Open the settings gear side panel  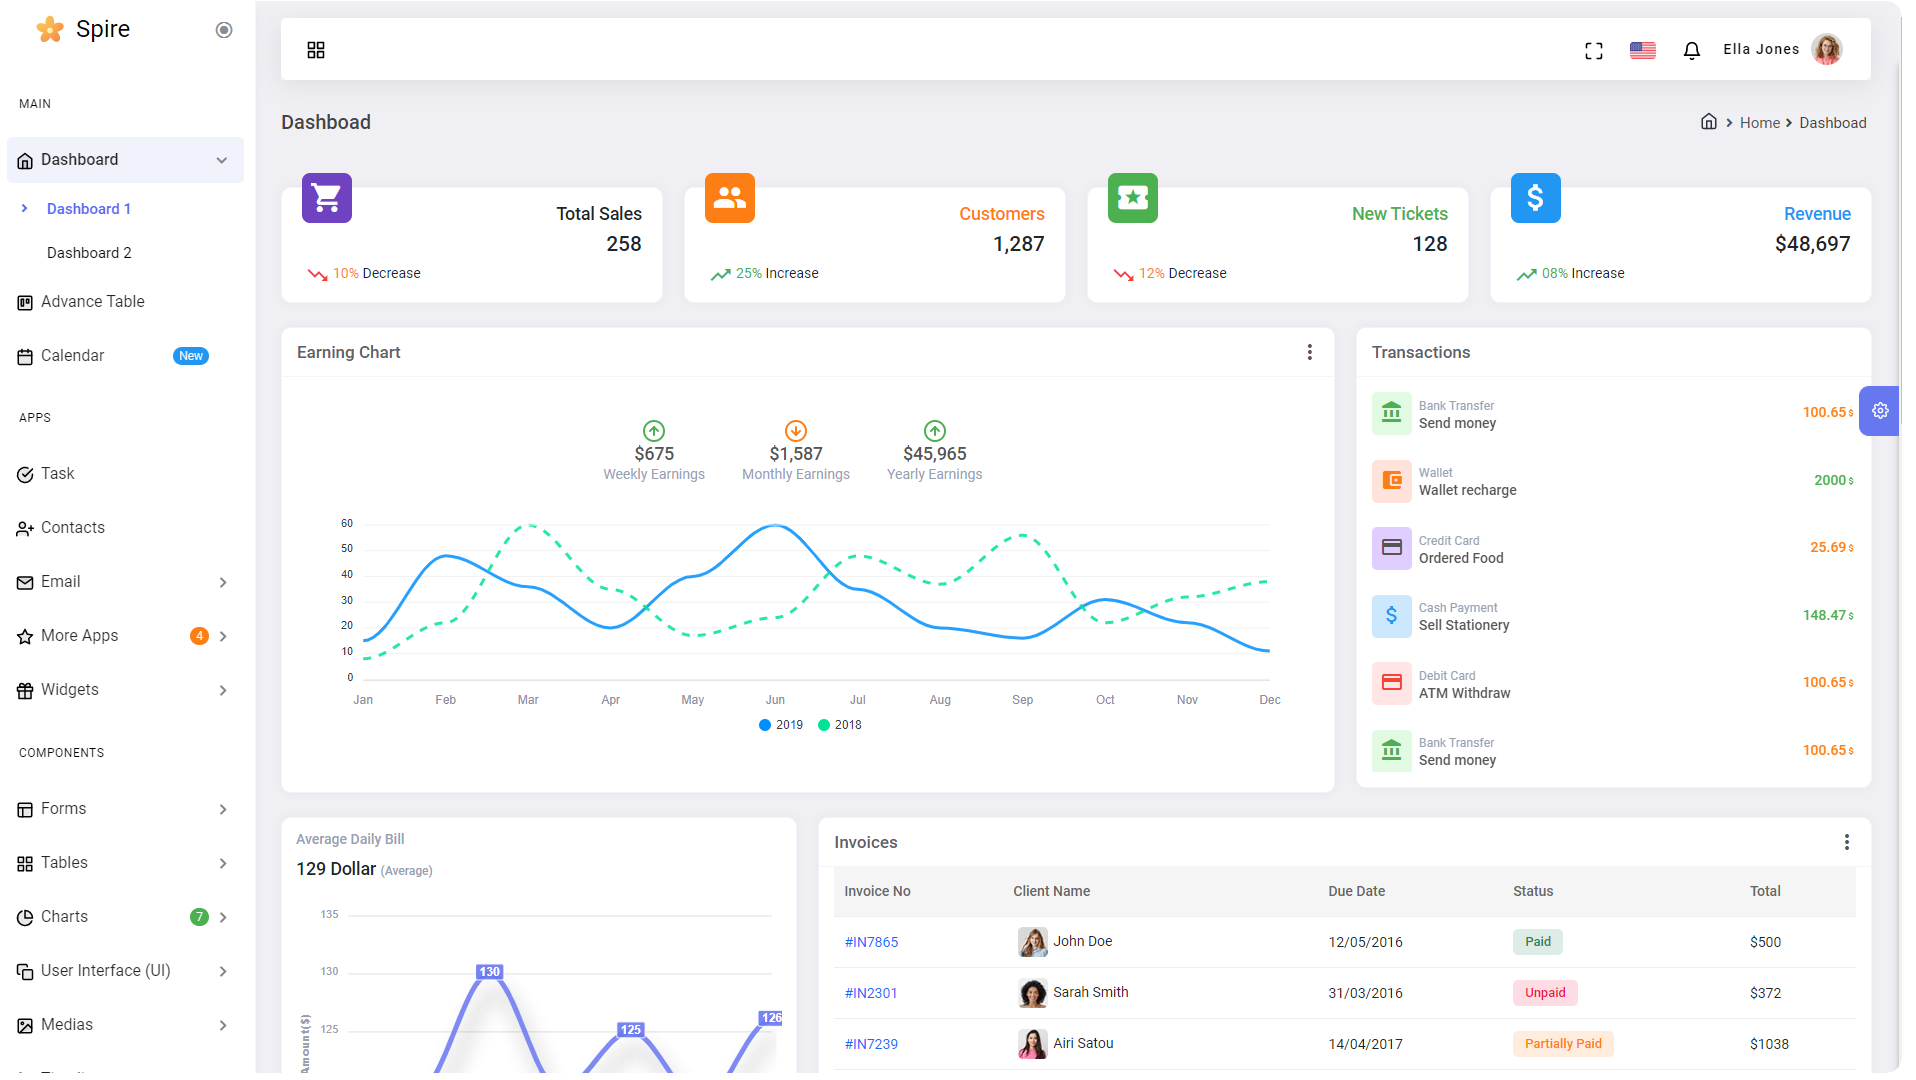pyautogui.click(x=1880, y=411)
